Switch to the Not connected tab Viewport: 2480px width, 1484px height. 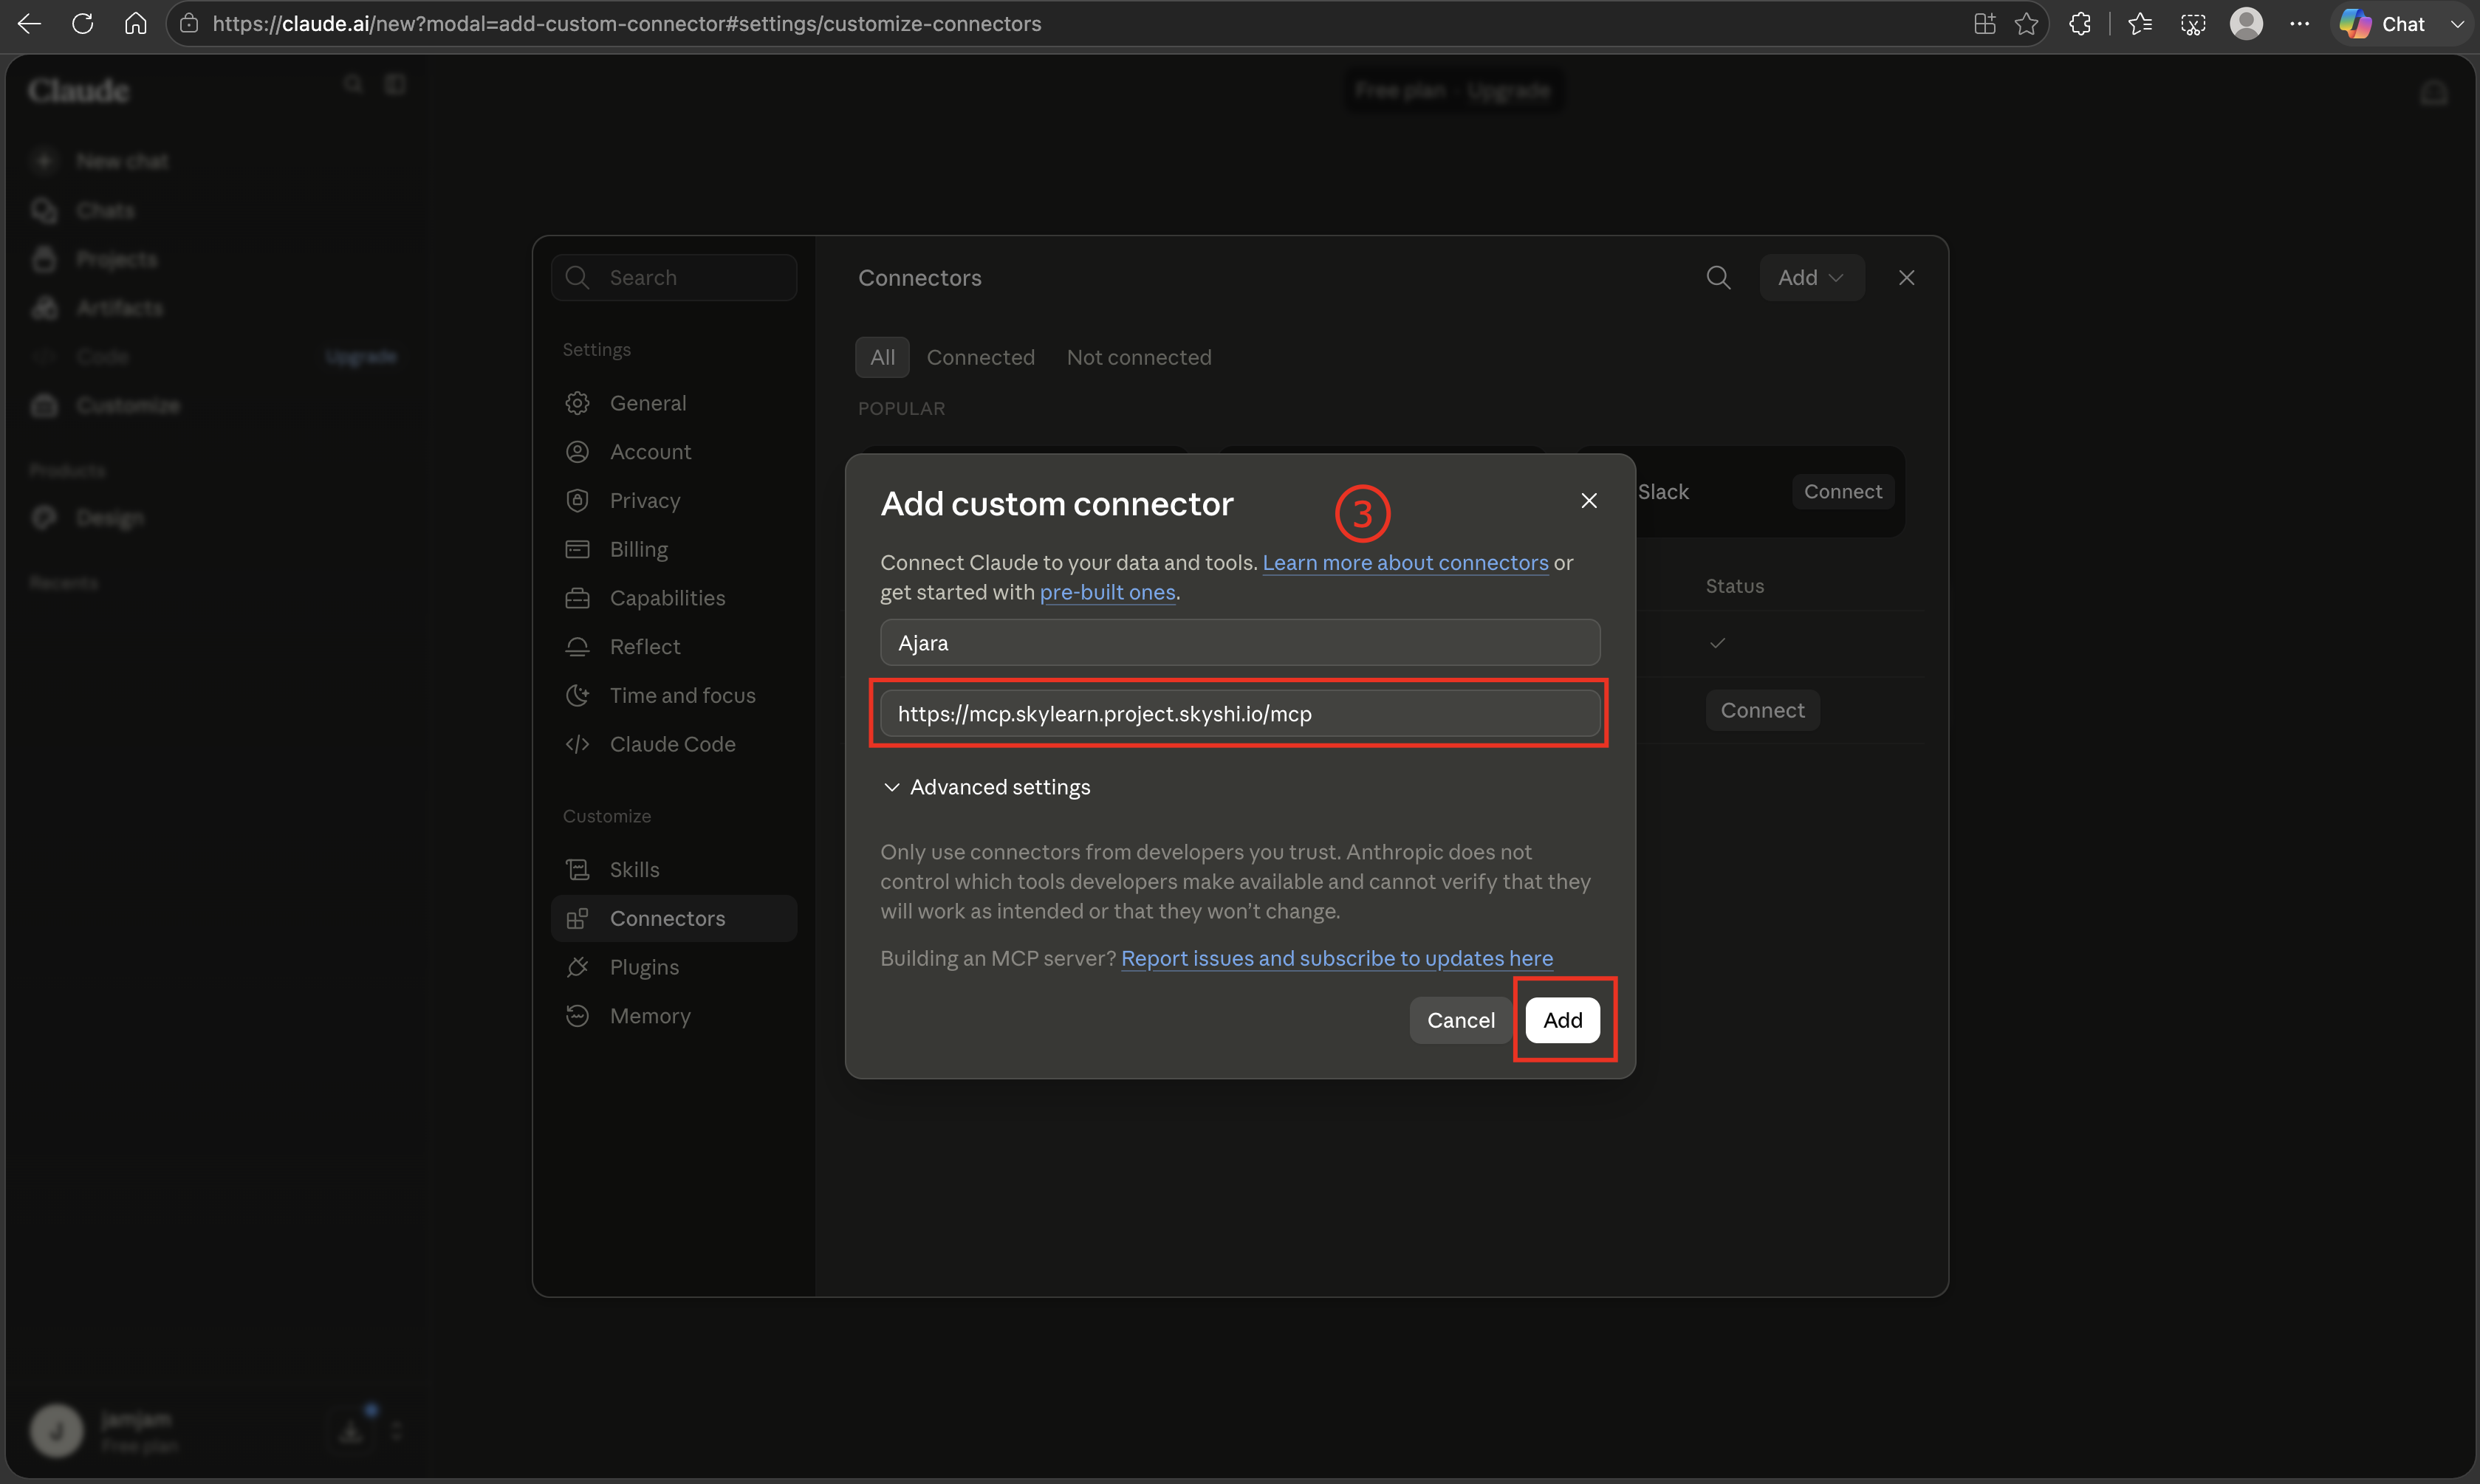click(x=1139, y=357)
